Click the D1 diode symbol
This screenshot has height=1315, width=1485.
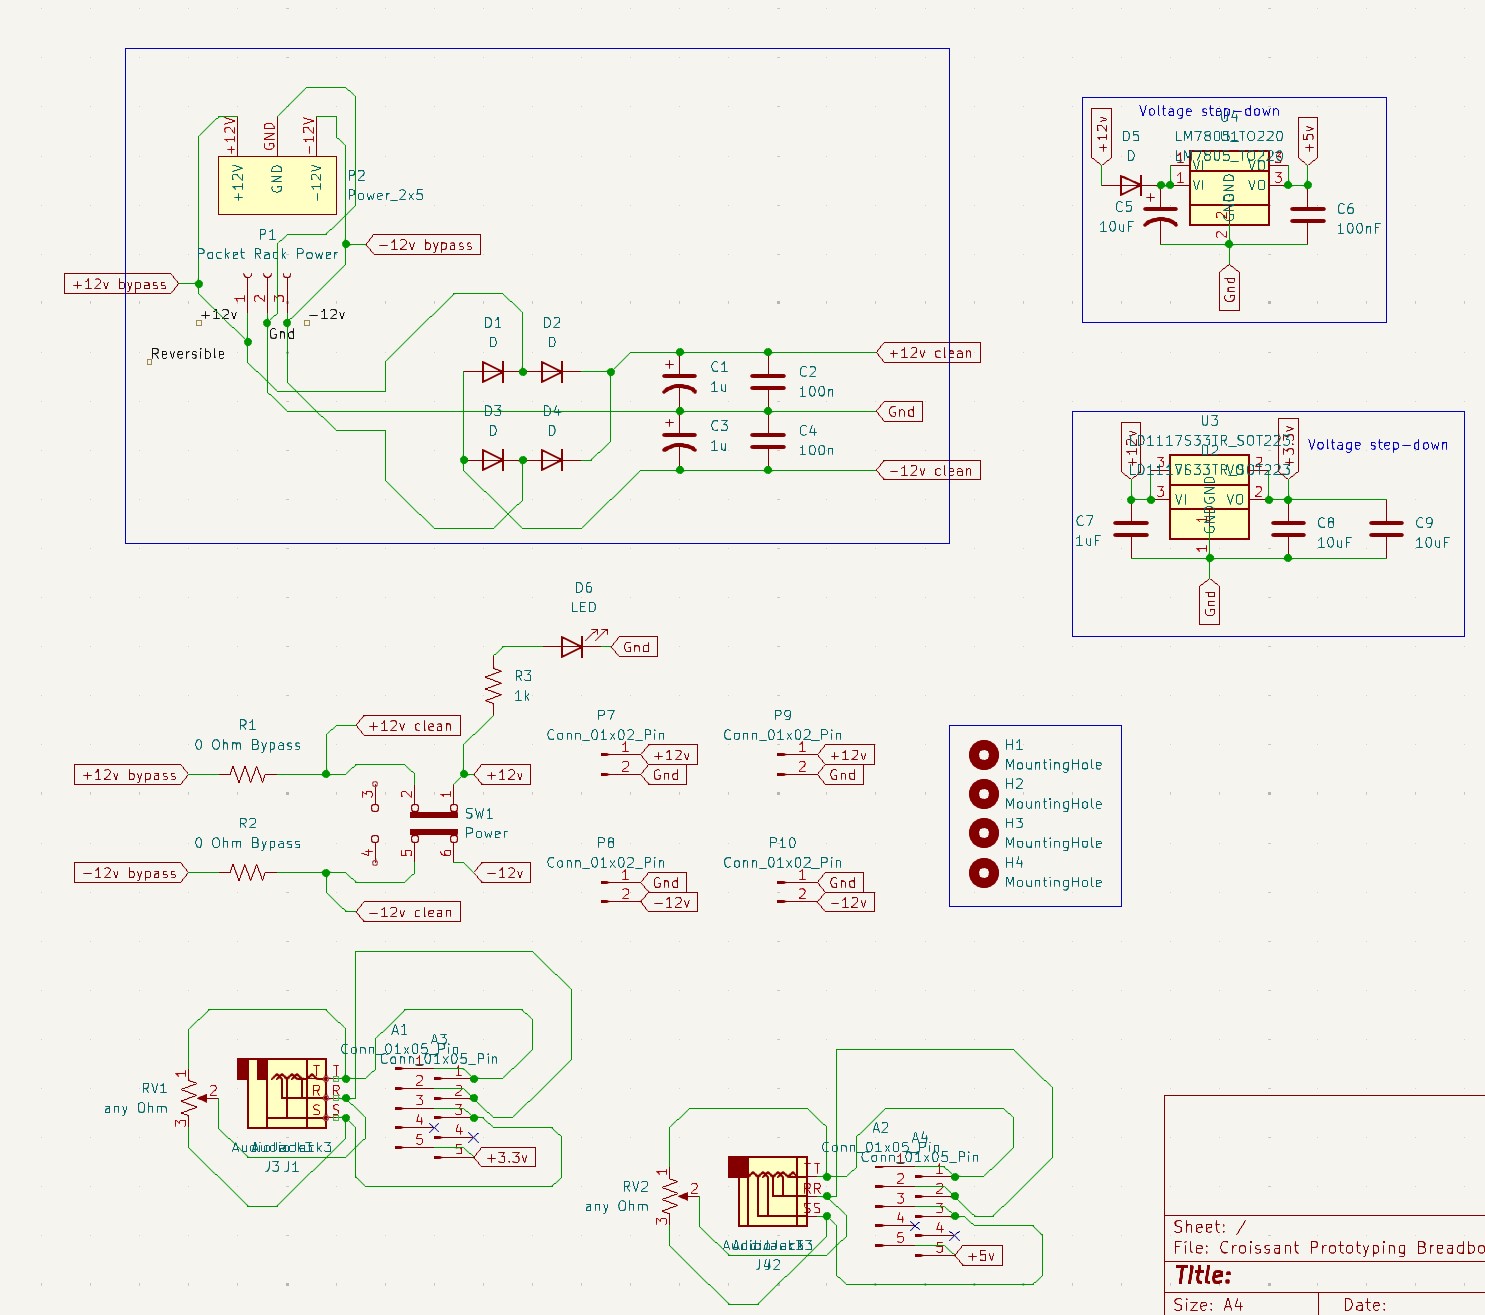(492, 372)
